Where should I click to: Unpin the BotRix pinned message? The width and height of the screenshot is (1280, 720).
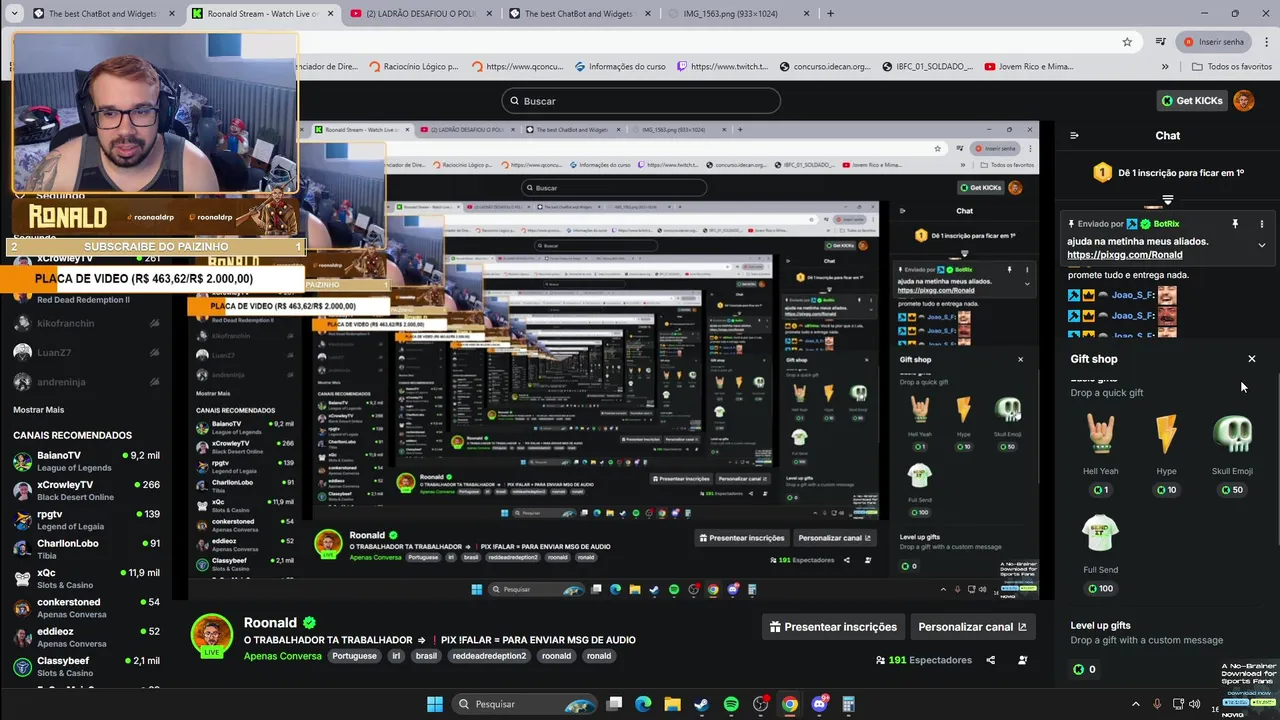click(x=1235, y=224)
